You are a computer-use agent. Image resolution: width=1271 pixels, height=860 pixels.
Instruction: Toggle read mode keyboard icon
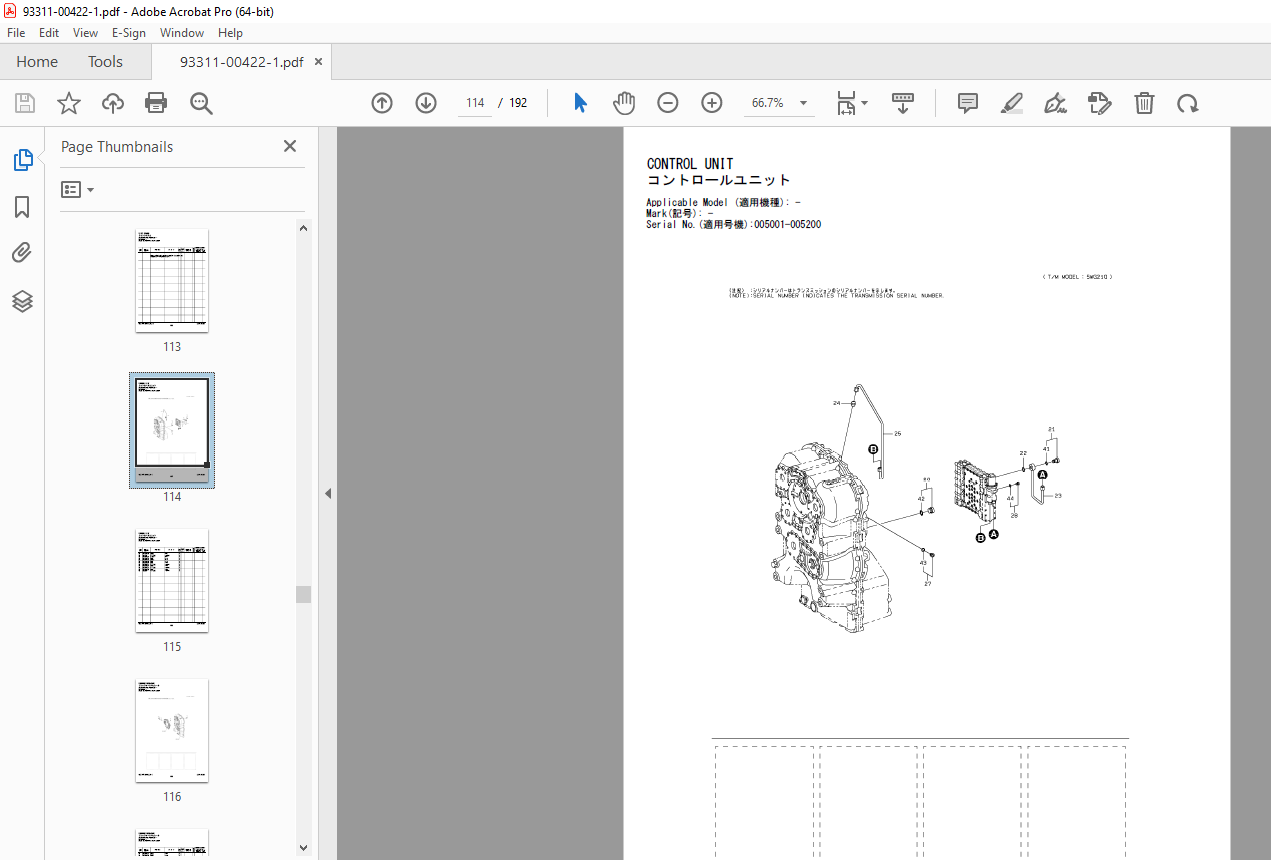pyautogui.click(x=903, y=103)
